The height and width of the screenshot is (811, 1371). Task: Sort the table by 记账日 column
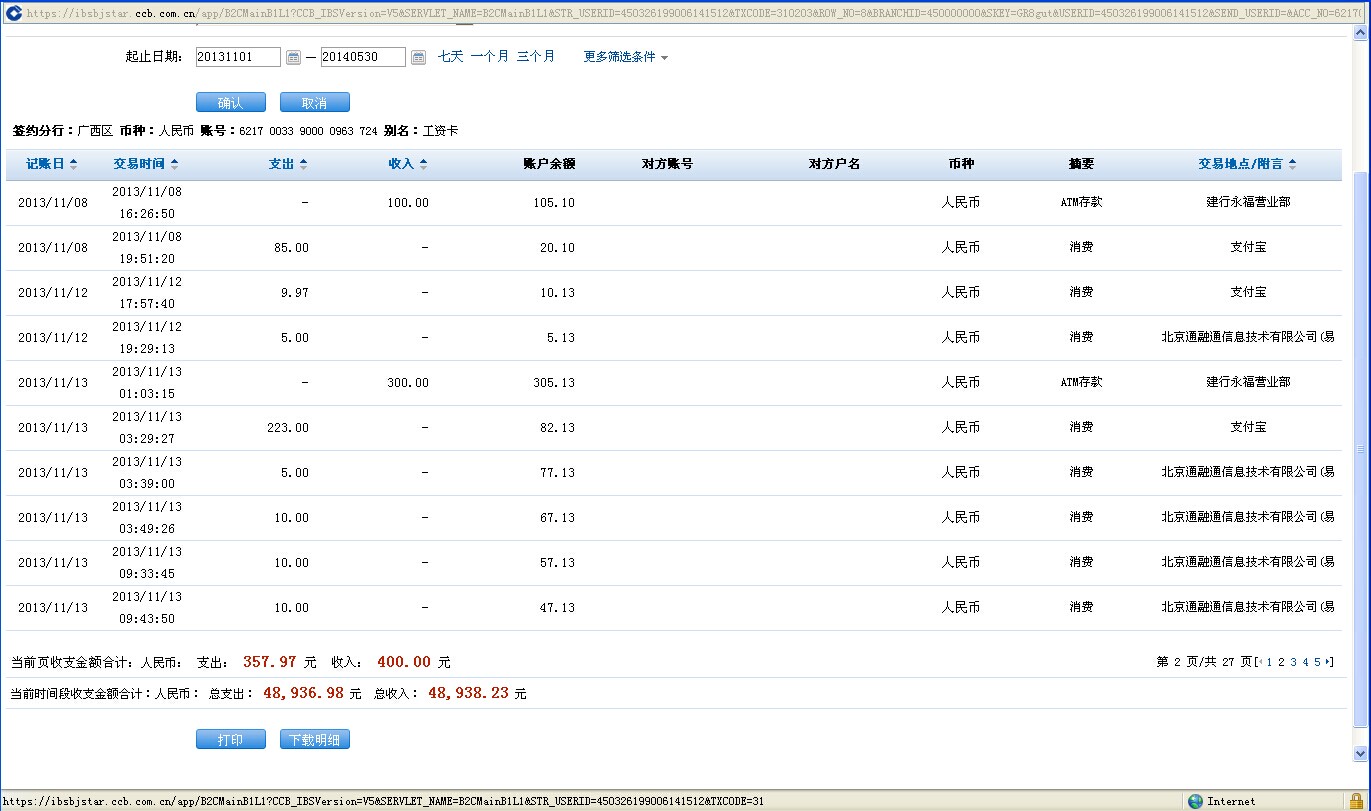51,164
